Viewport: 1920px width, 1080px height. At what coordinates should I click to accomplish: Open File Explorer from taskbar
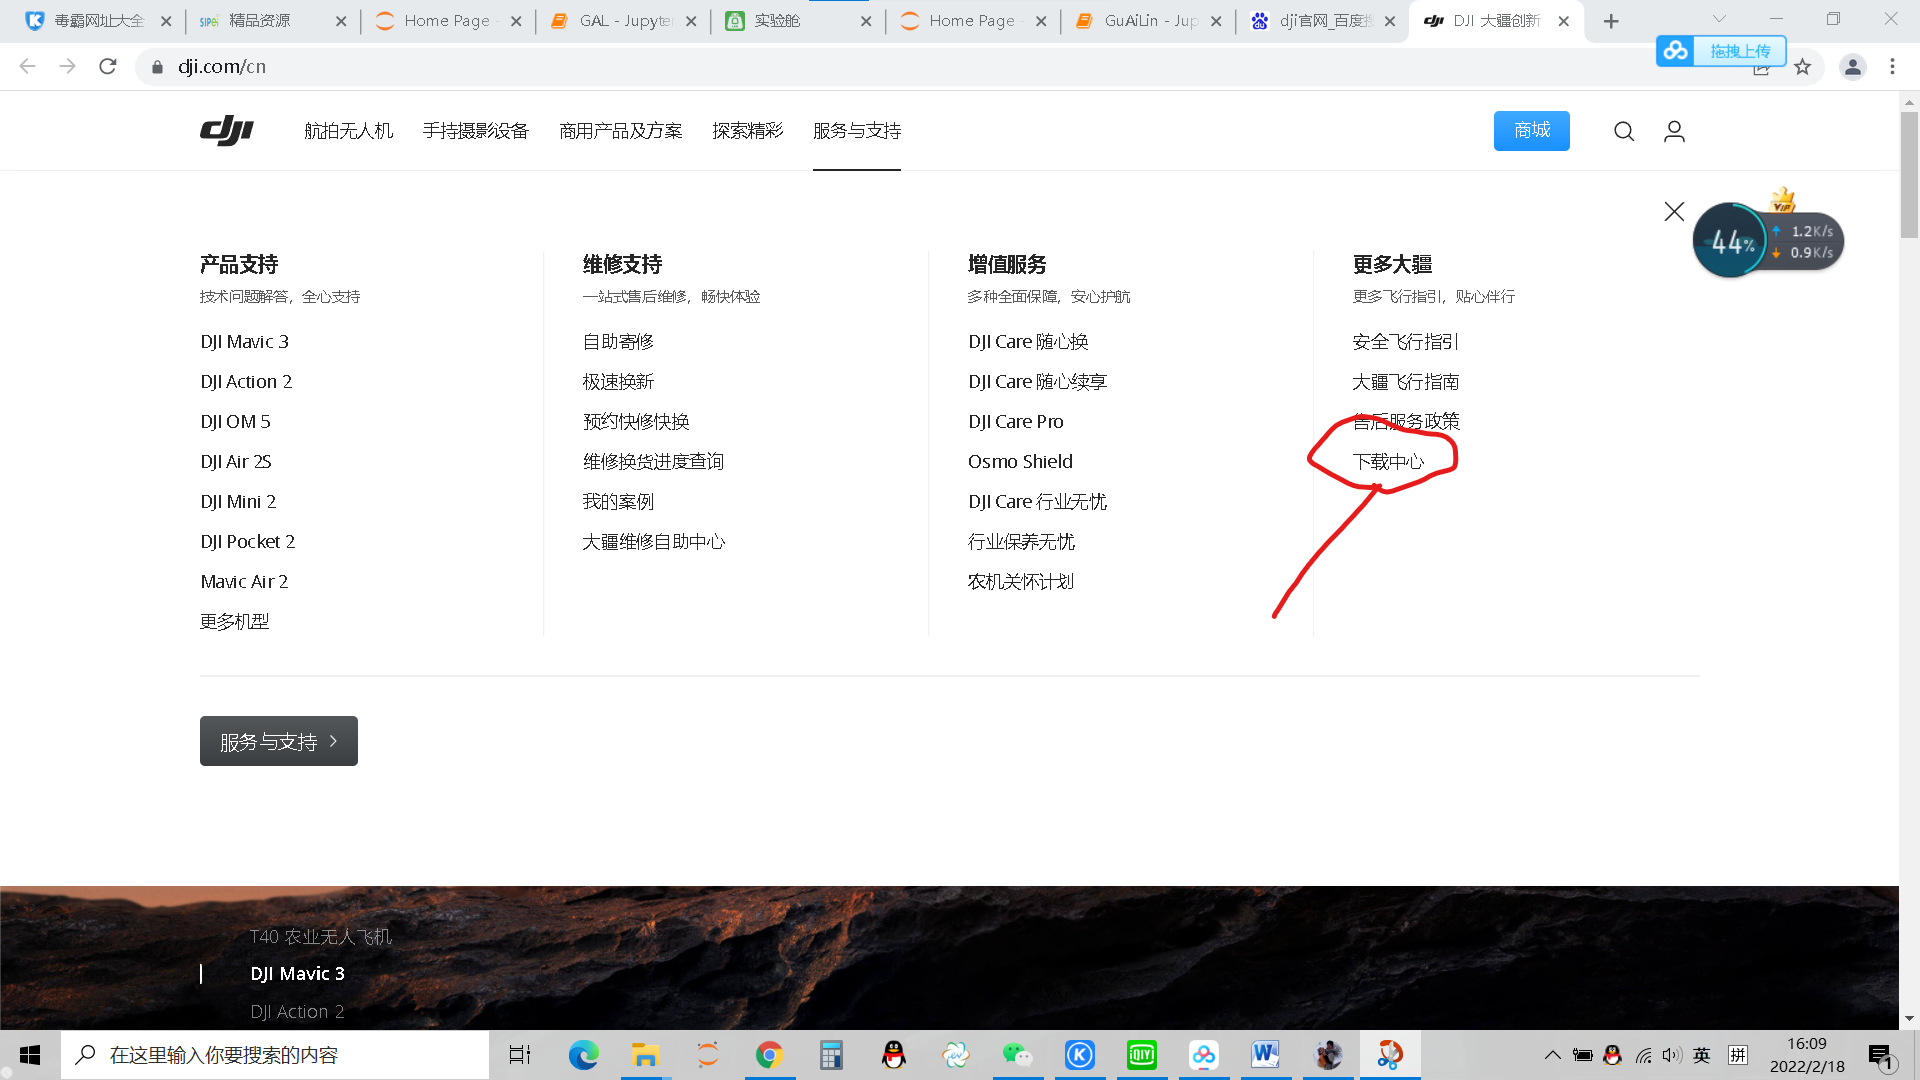coord(645,1055)
